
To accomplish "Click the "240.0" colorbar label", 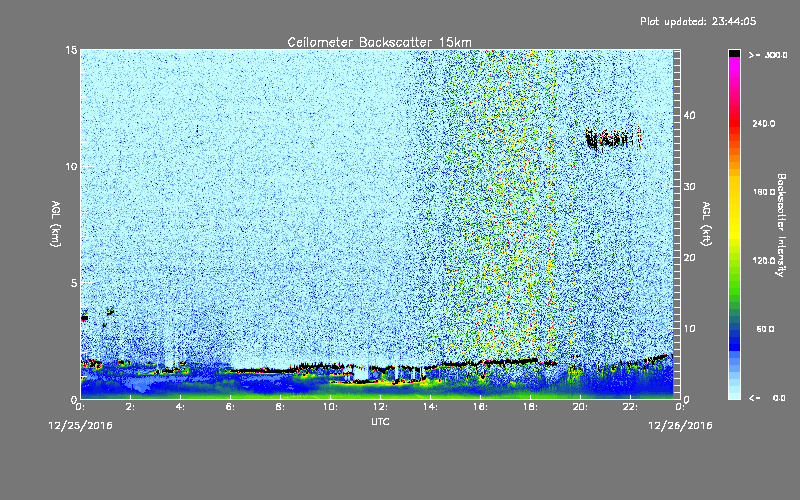I will [x=764, y=123].
